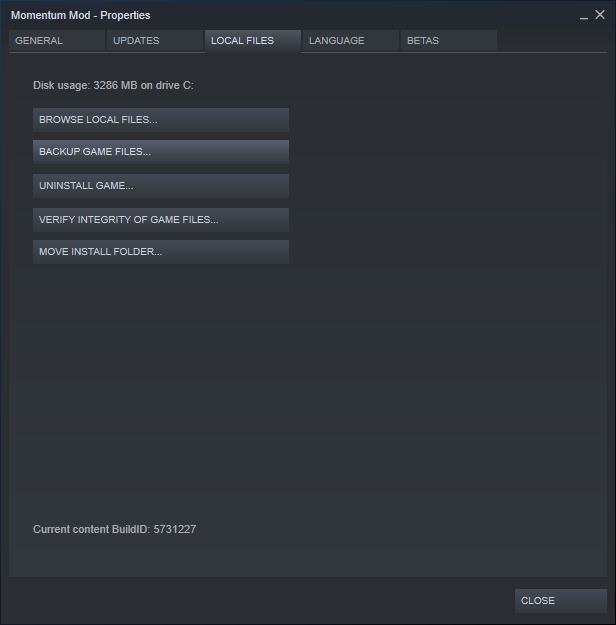Click the Current content BuildID text
616x625 pixels.
coord(114,529)
